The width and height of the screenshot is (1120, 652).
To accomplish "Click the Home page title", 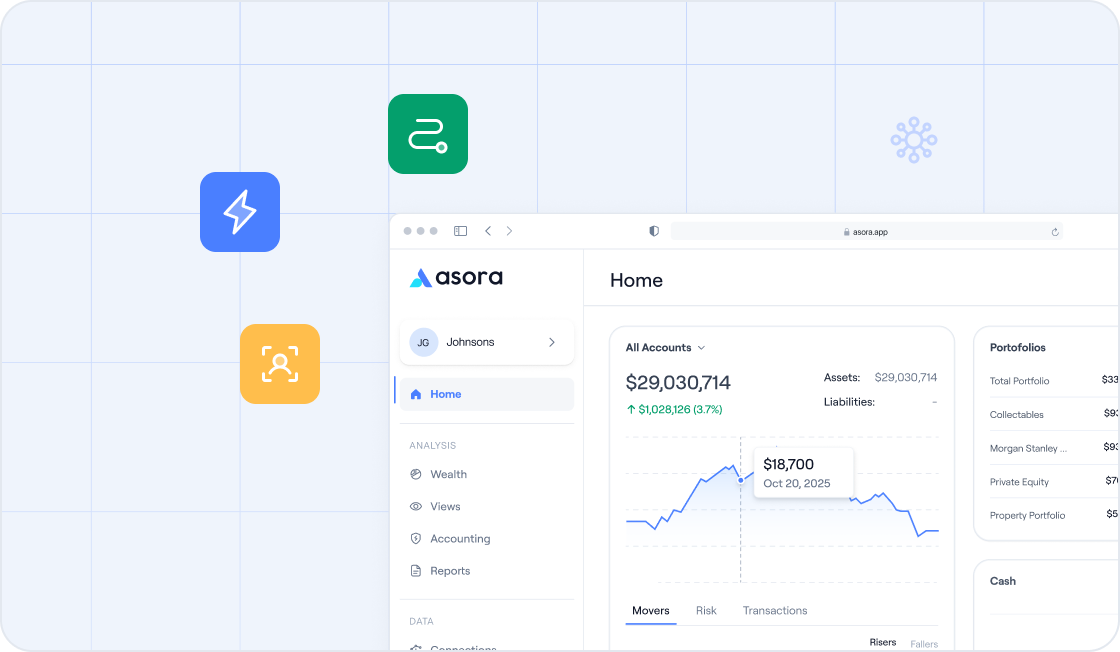I will click(x=636, y=281).
